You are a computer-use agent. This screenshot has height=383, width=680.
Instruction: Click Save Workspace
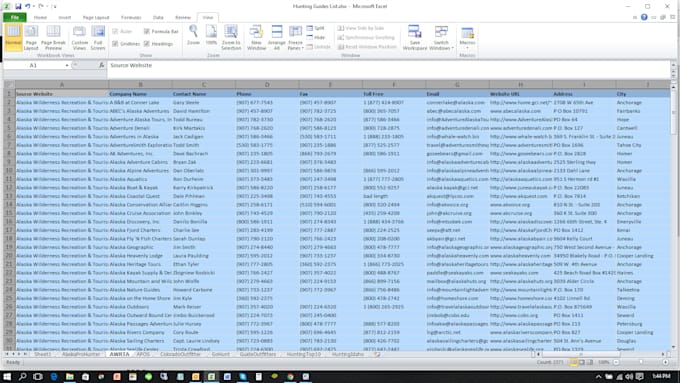pos(415,38)
